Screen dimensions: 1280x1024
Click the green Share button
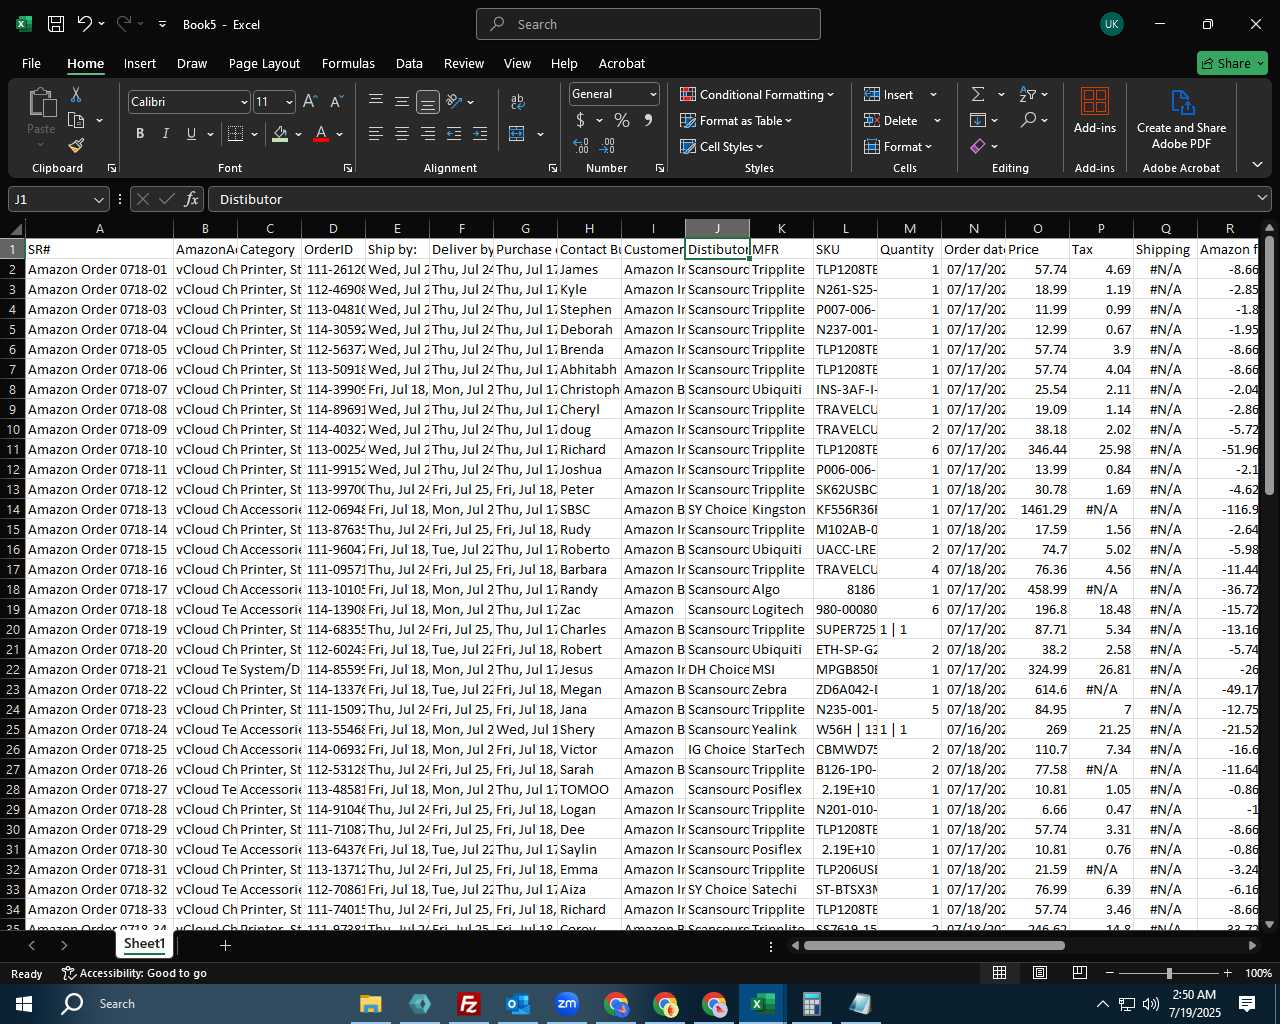(1232, 63)
